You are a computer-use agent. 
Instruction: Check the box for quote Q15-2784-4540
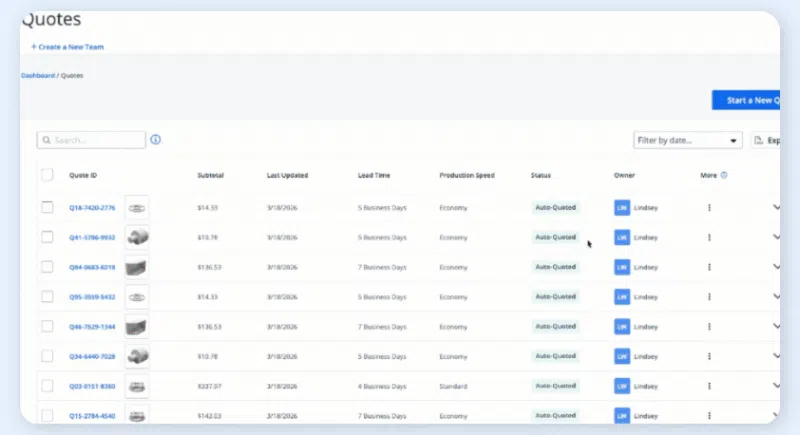[x=47, y=415]
